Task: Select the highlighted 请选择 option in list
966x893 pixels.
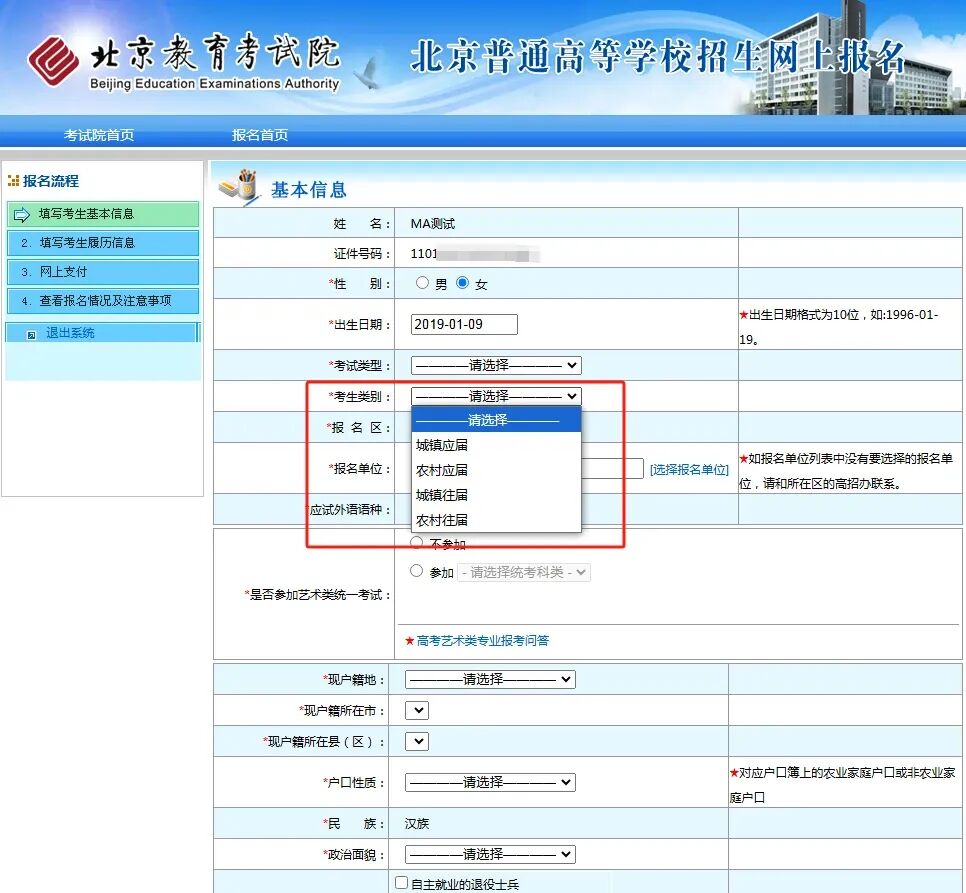Action: [x=496, y=420]
